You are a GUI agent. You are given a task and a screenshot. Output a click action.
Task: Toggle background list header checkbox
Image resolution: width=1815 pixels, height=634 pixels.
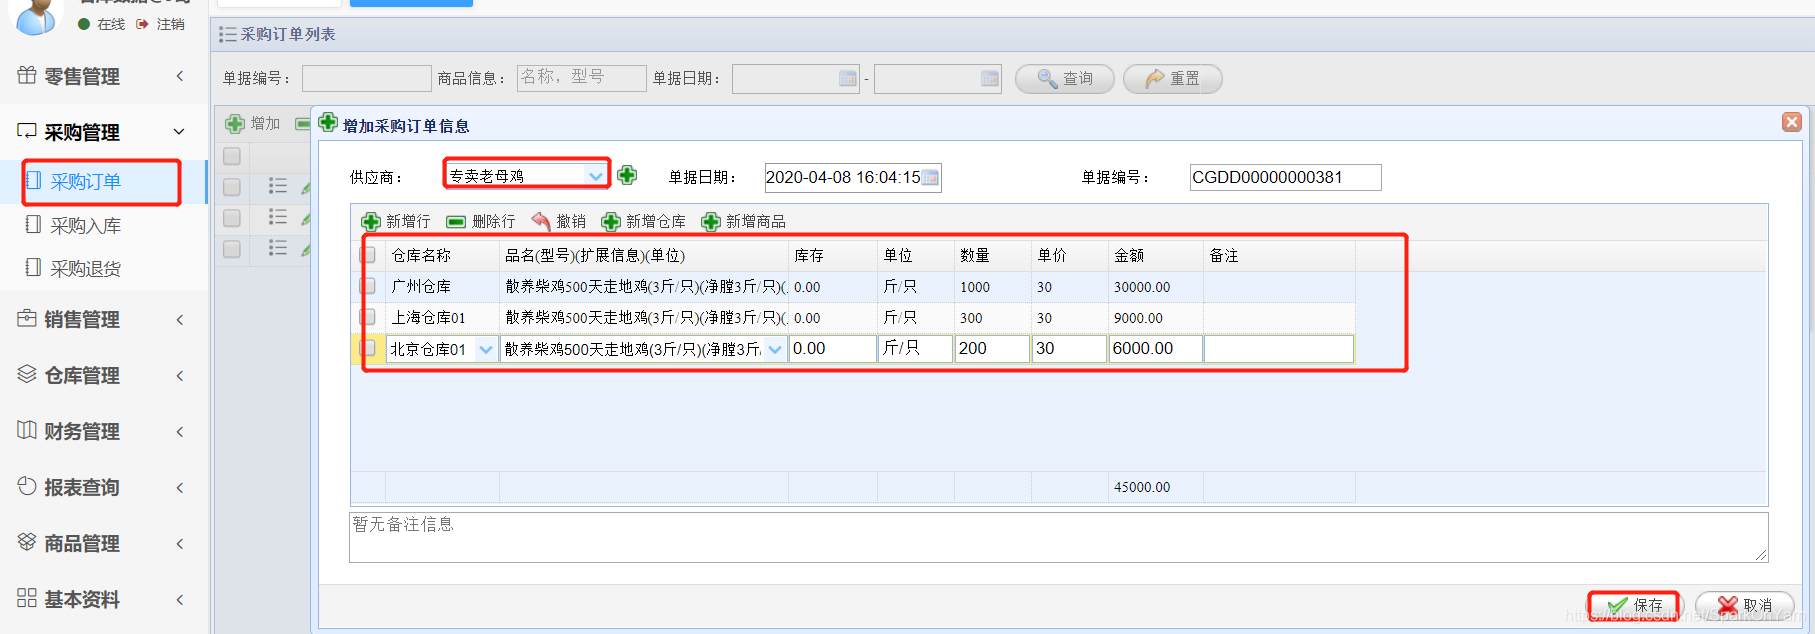tap(232, 156)
